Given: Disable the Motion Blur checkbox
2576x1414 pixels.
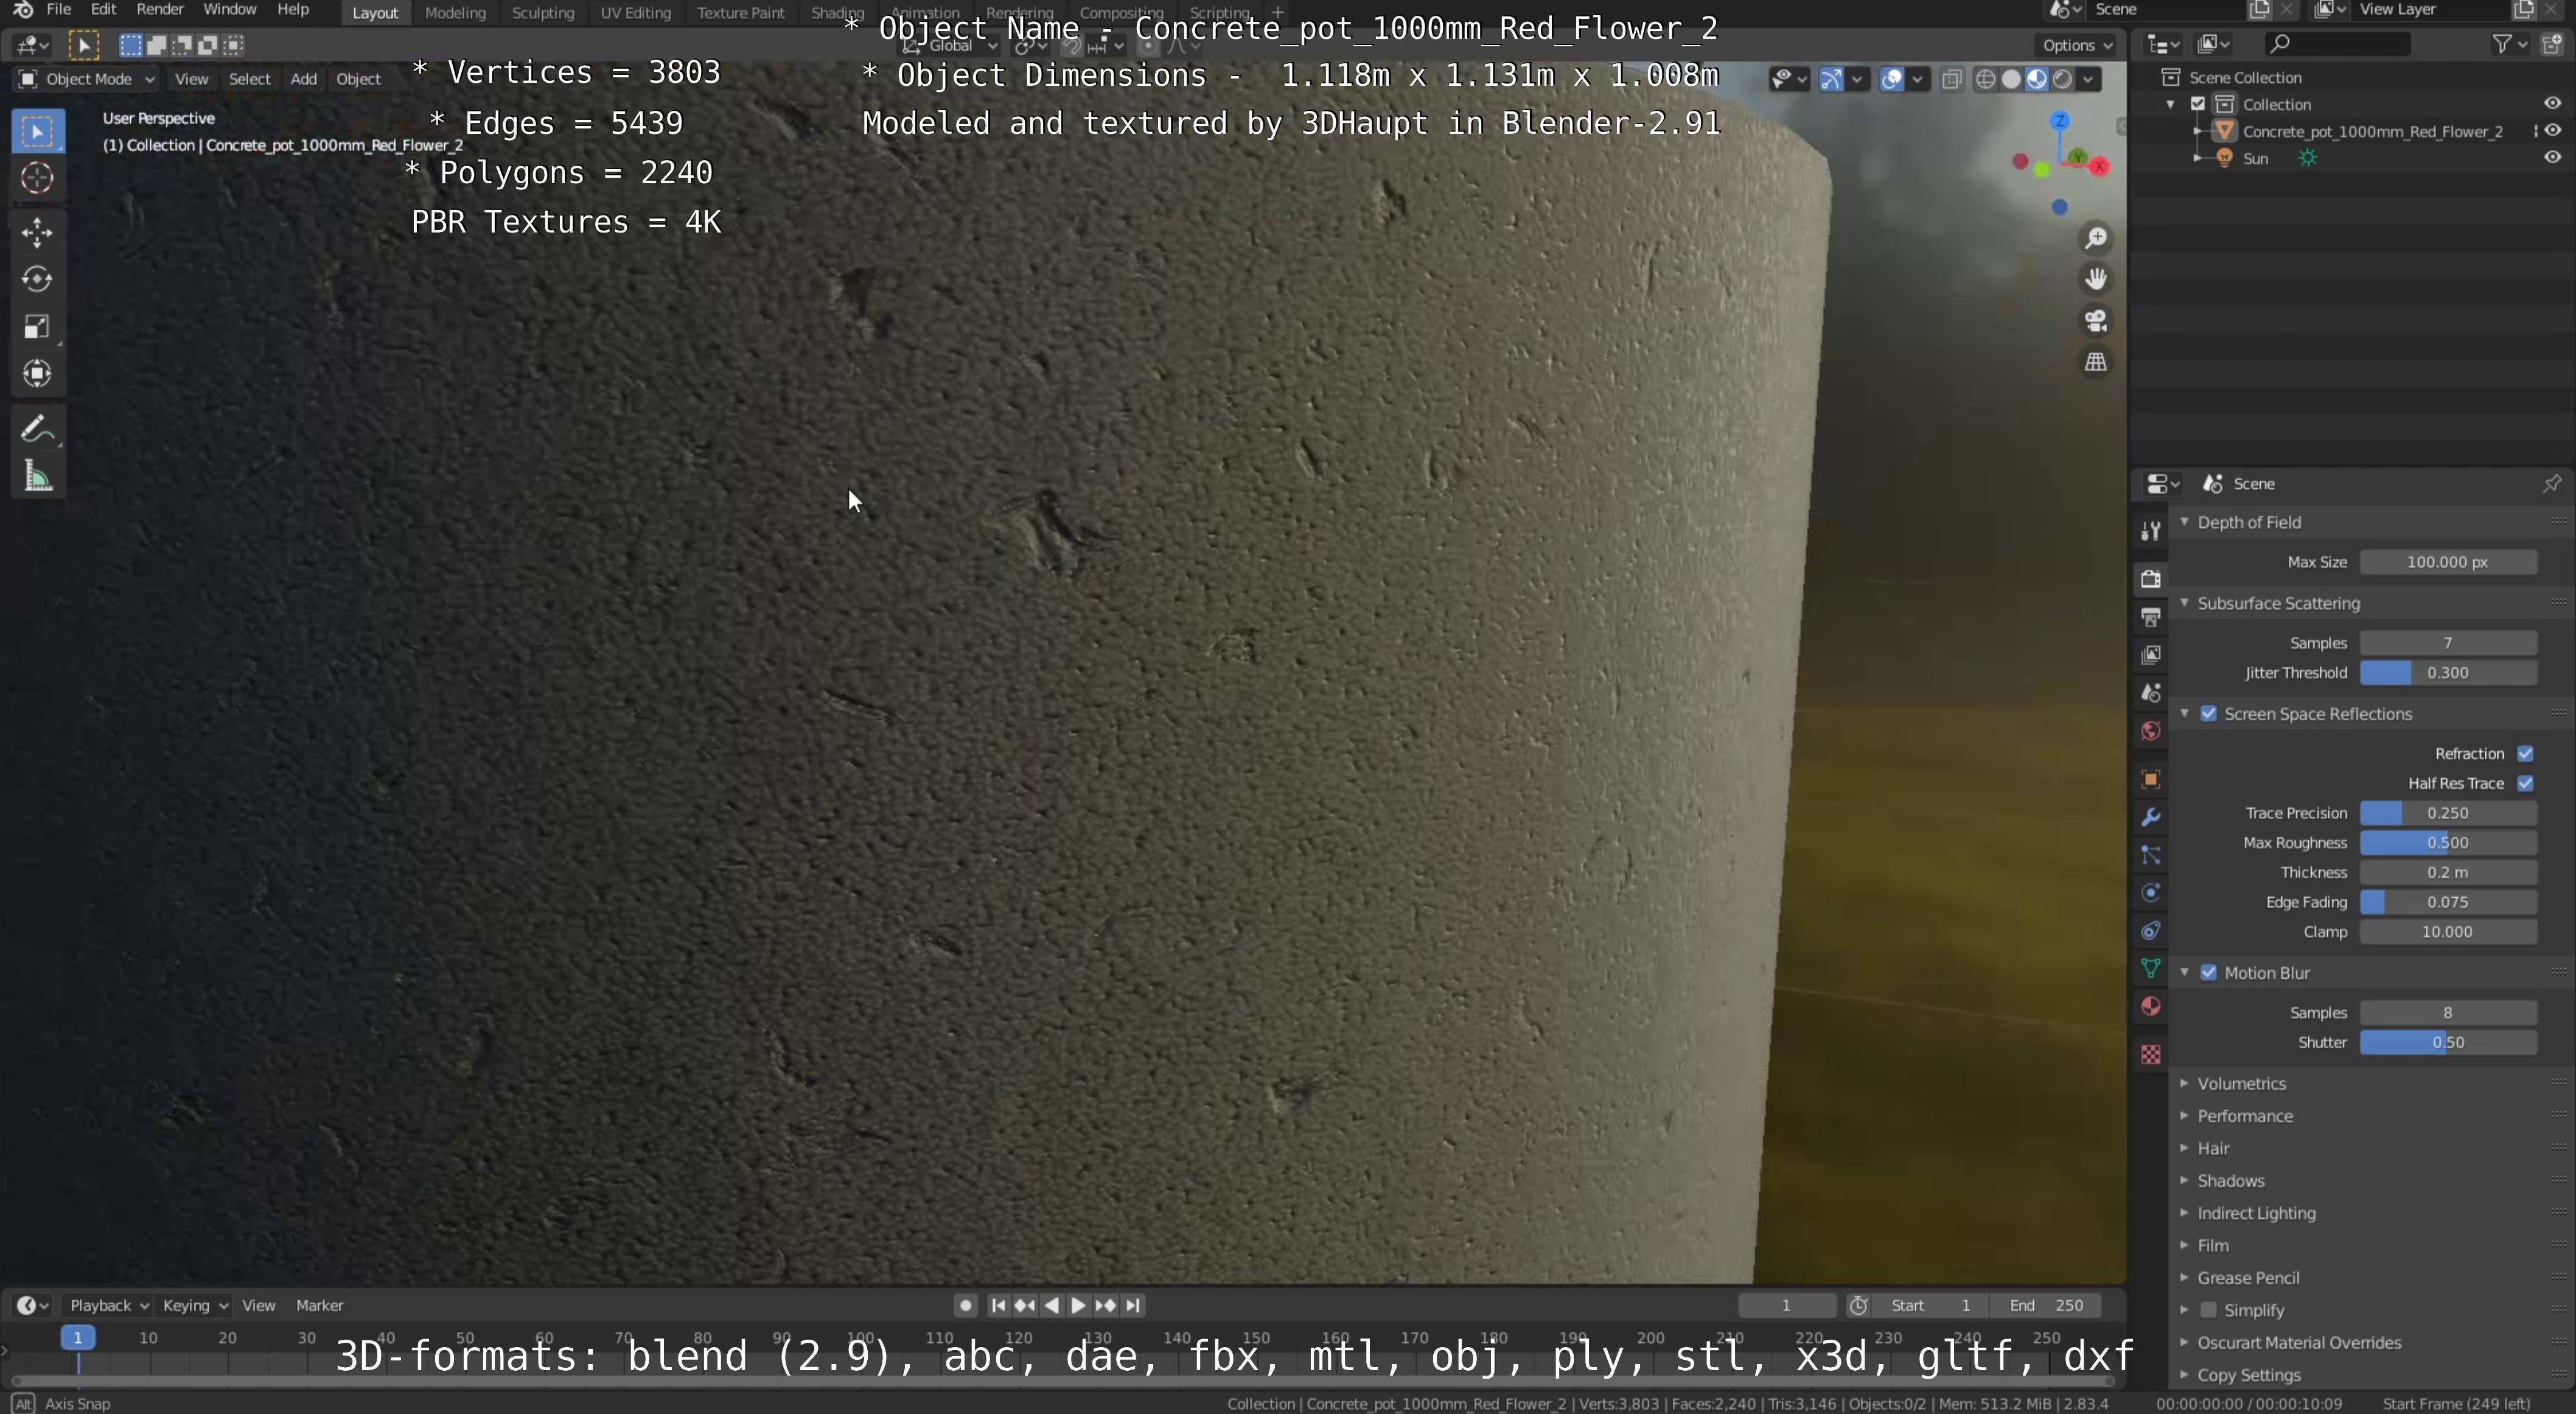Looking at the screenshot, I should [x=2209, y=973].
